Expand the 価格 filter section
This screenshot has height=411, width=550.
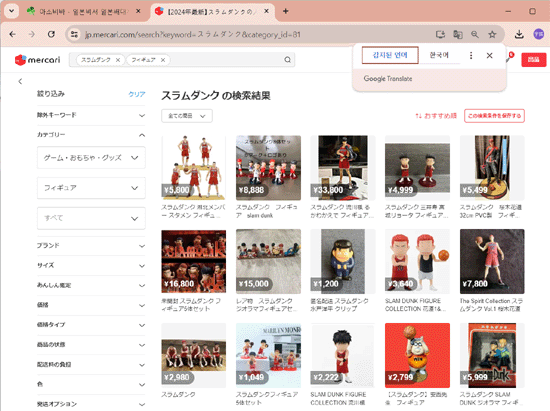coord(91,305)
